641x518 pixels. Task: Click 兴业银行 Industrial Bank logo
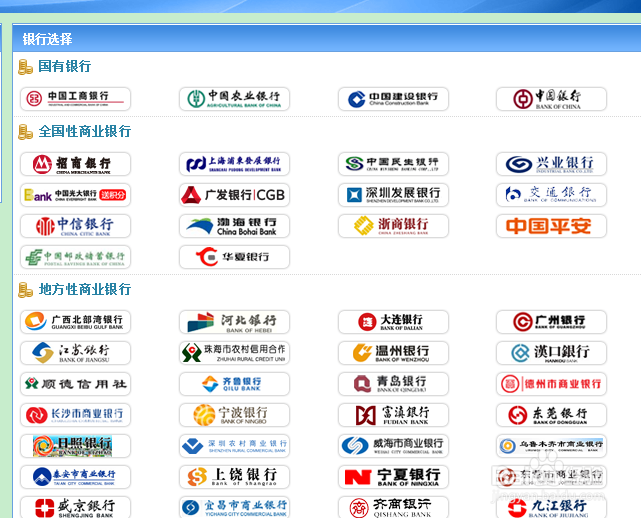551,164
